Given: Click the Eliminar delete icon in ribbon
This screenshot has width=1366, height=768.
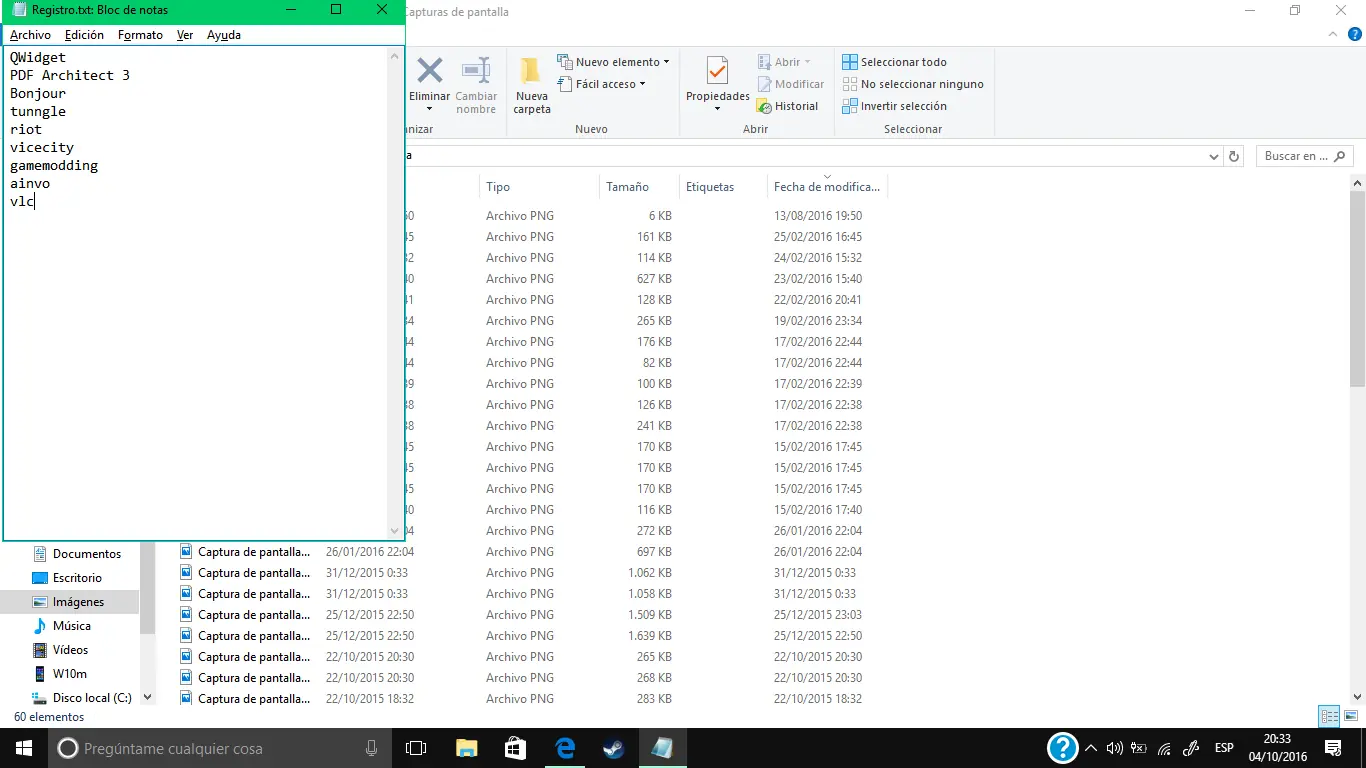Looking at the screenshot, I should coord(430,71).
